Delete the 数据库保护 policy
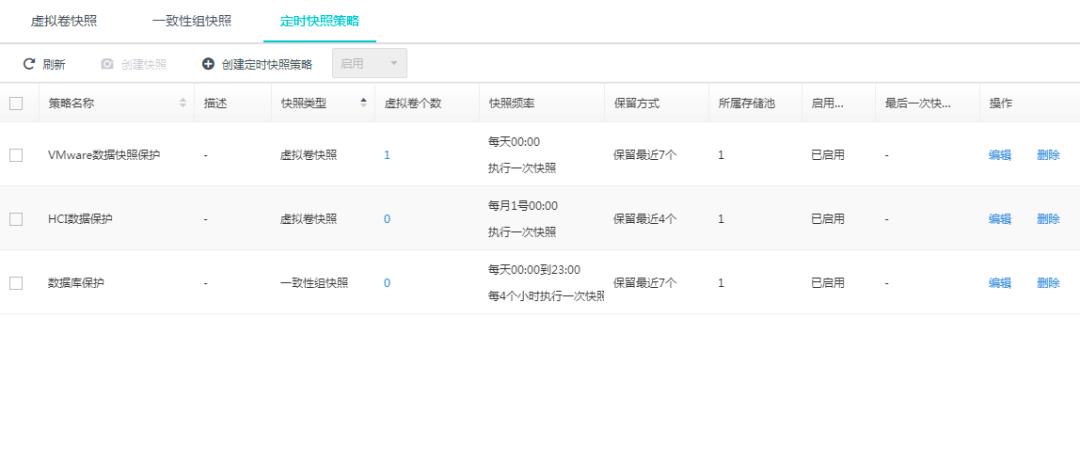 point(1047,283)
